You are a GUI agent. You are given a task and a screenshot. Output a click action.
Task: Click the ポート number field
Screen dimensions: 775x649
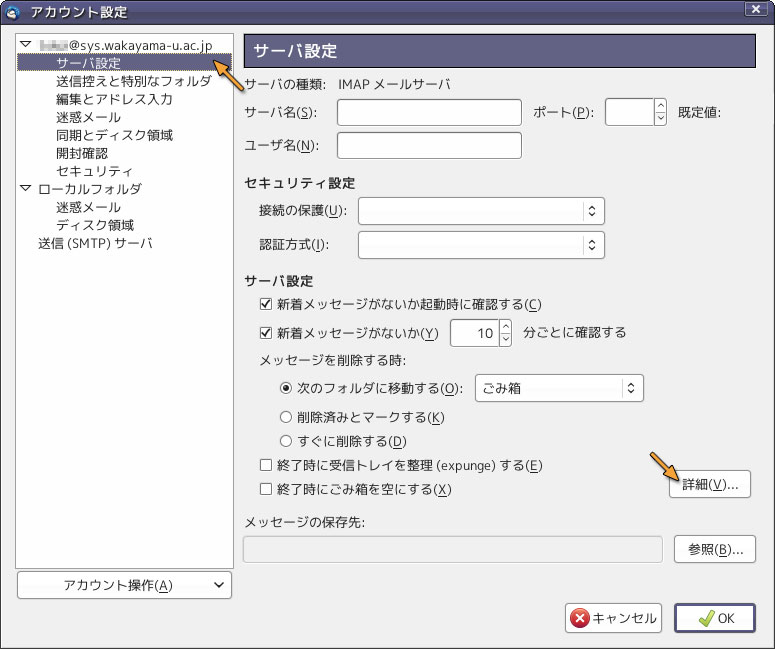630,113
